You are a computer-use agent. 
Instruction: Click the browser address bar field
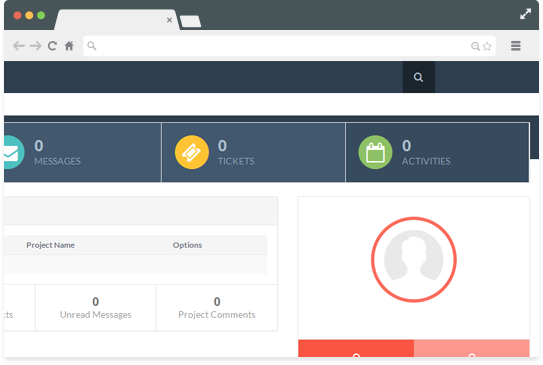(290, 46)
